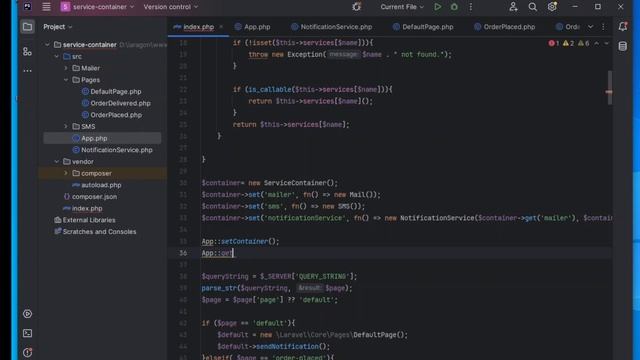Click the error count indicator

point(553,43)
